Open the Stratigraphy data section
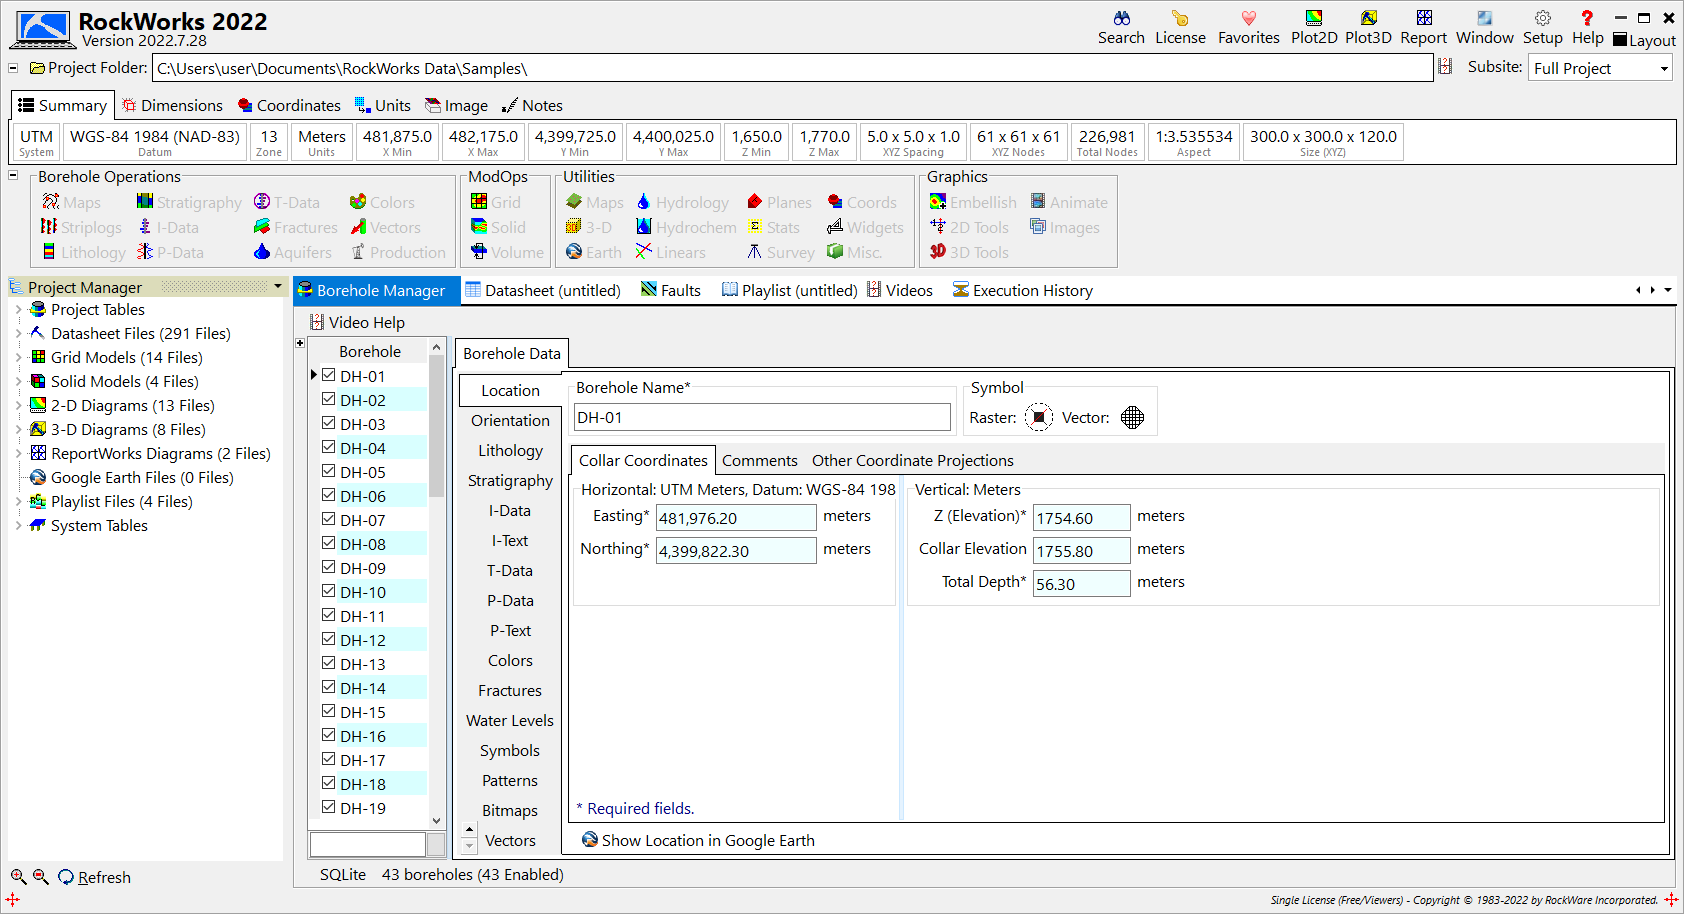 pos(510,480)
